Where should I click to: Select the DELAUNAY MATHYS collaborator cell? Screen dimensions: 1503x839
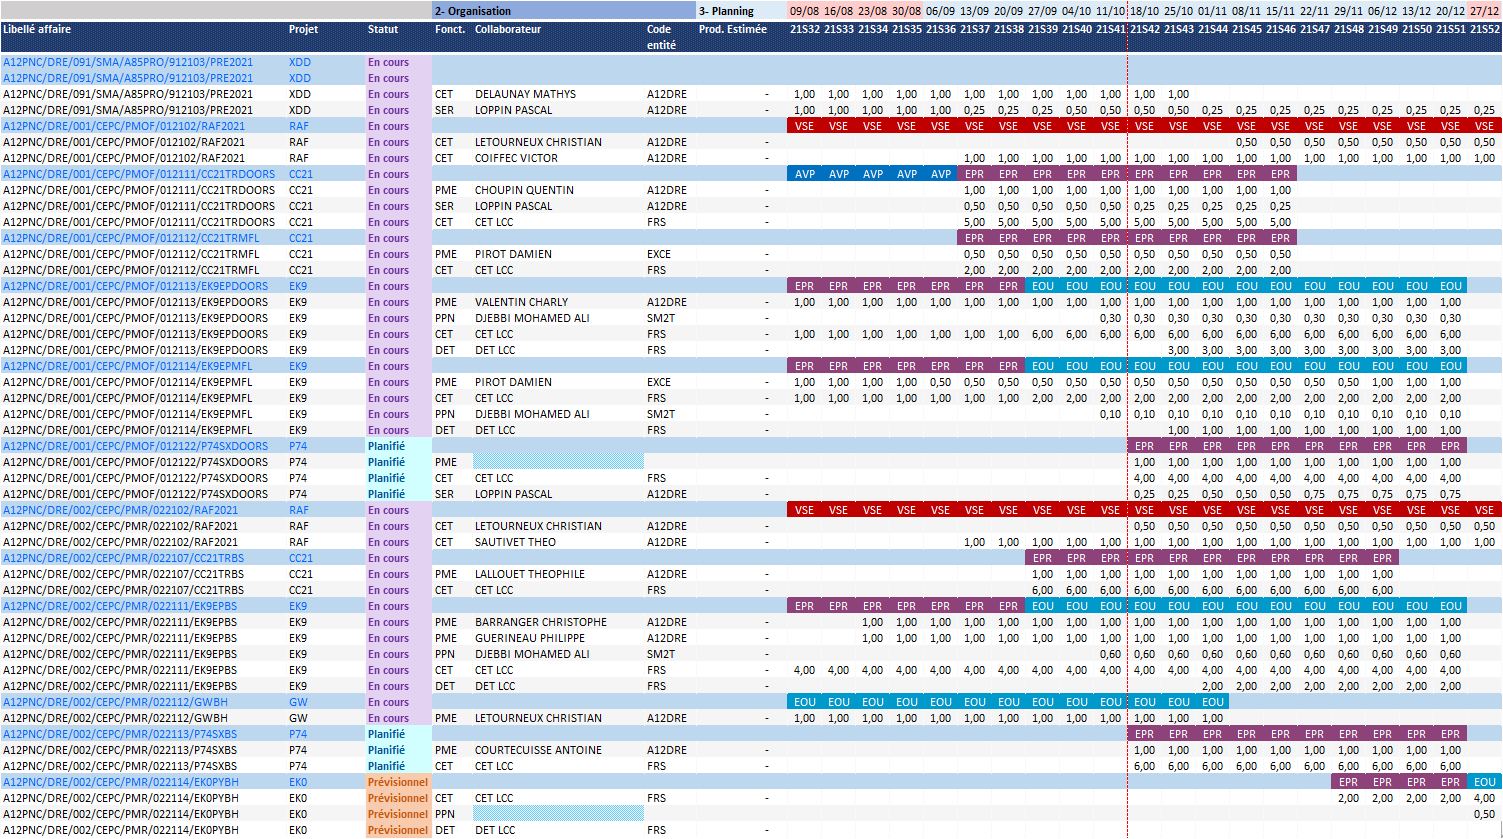click(525, 94)
